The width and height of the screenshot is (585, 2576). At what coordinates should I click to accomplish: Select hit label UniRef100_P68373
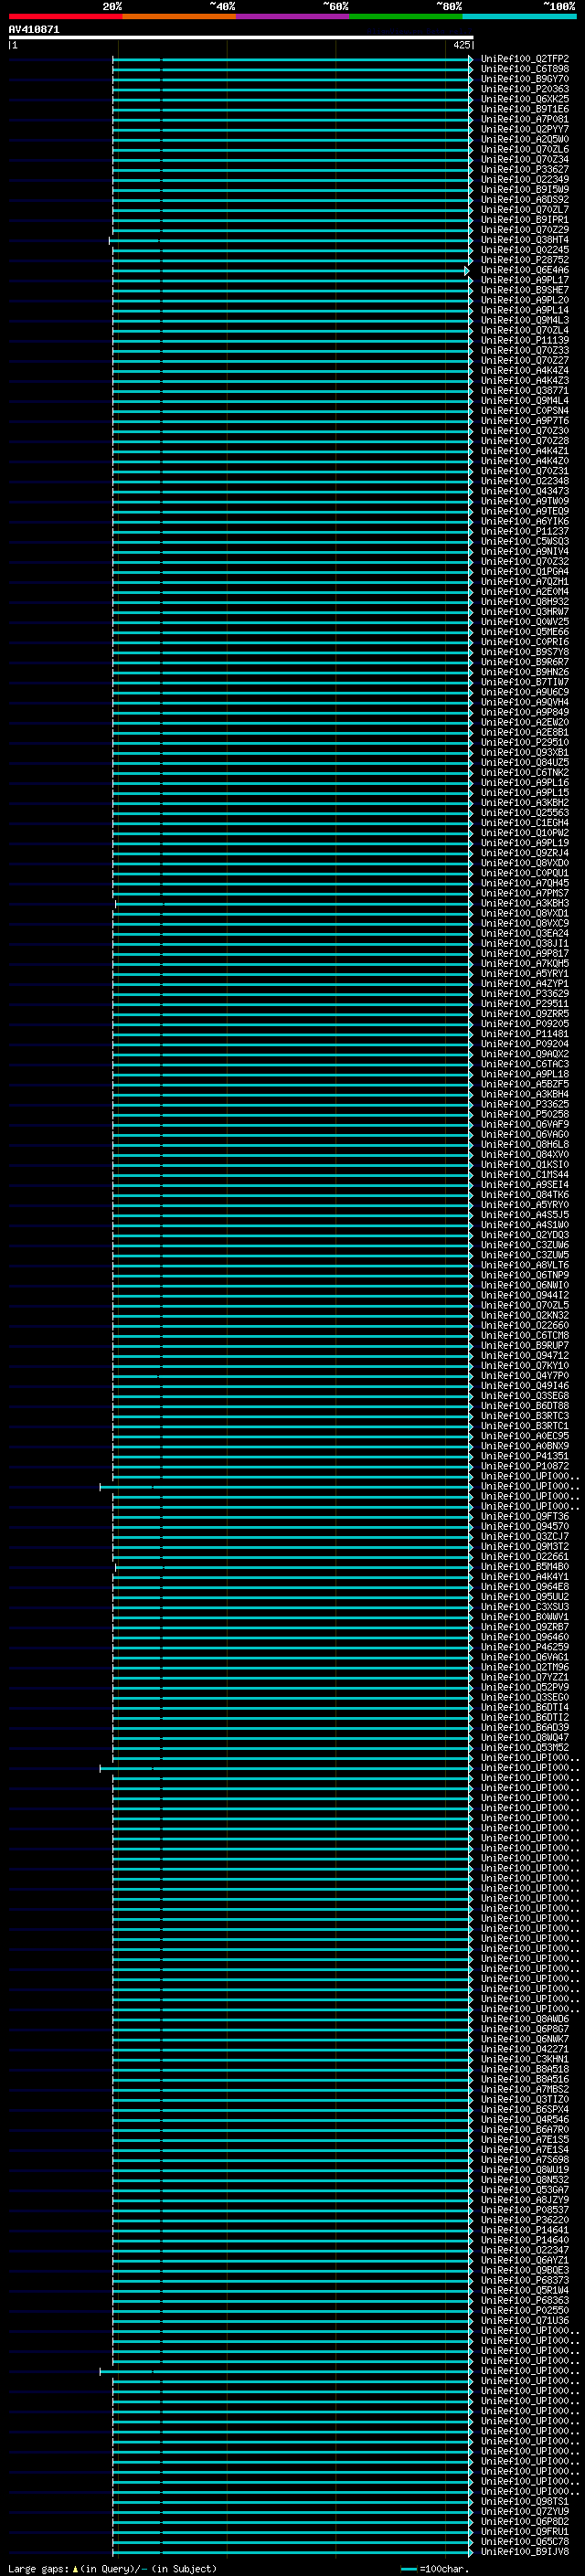click(525, 2280)
